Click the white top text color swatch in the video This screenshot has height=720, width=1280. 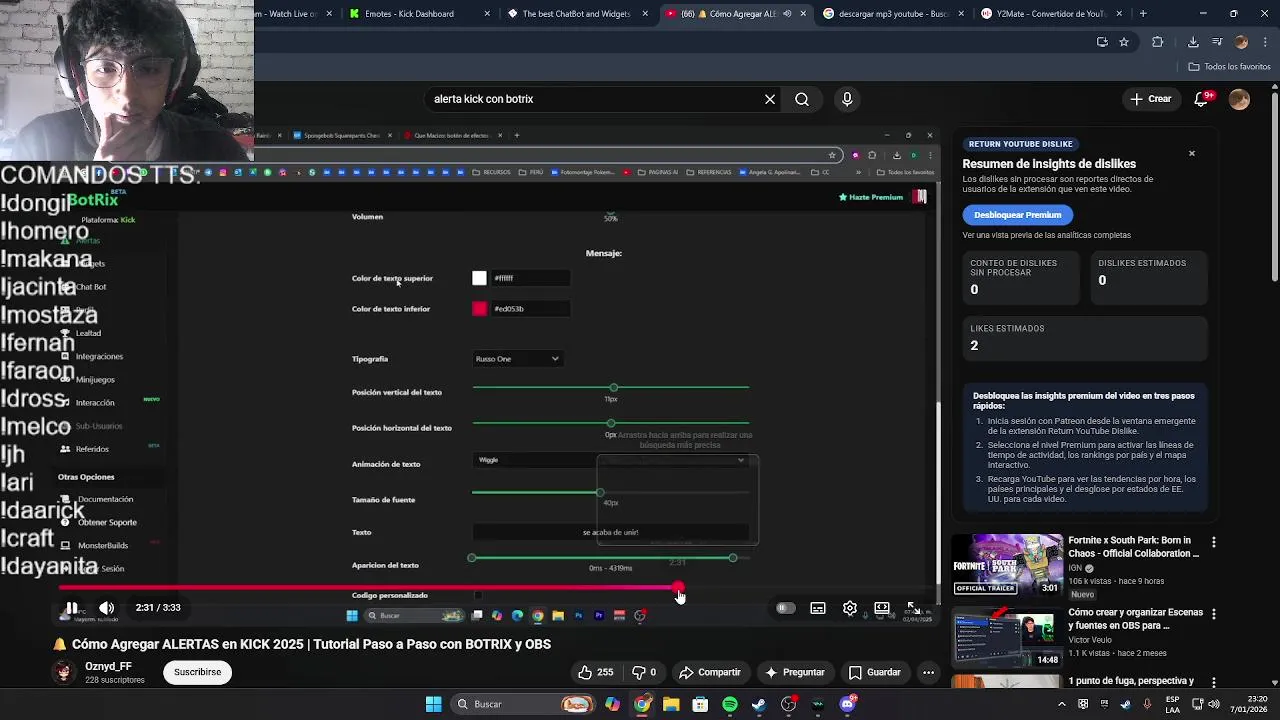pyautogui.click(x=479, y=278)
